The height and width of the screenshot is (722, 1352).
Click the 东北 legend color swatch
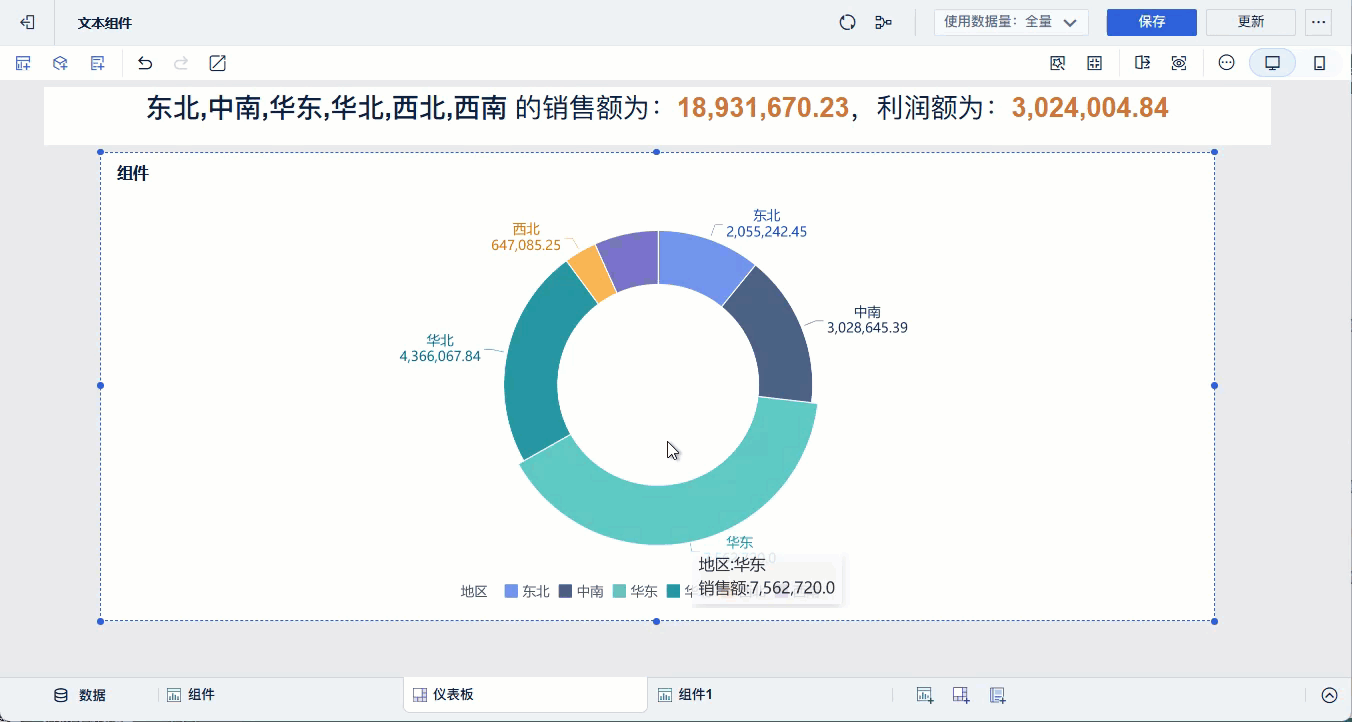[511, 591]
